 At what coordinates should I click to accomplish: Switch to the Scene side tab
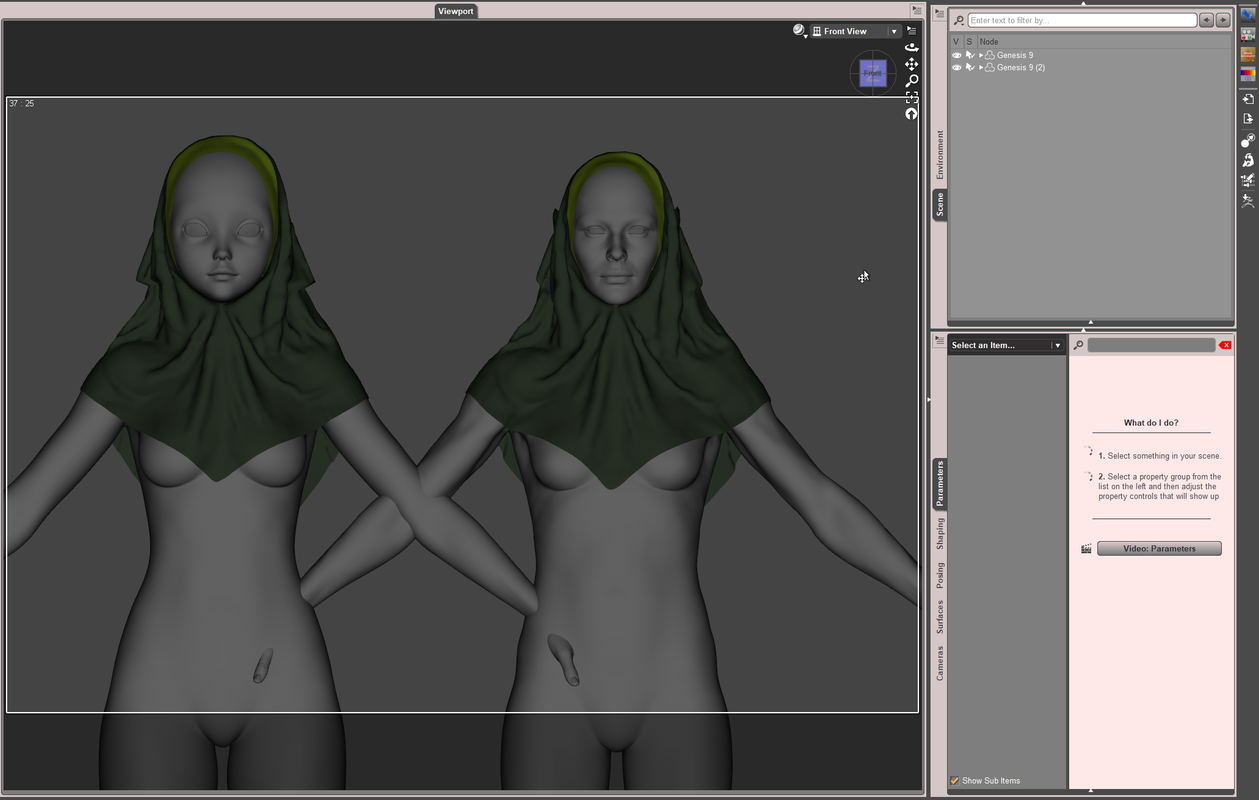click(940, 205)
